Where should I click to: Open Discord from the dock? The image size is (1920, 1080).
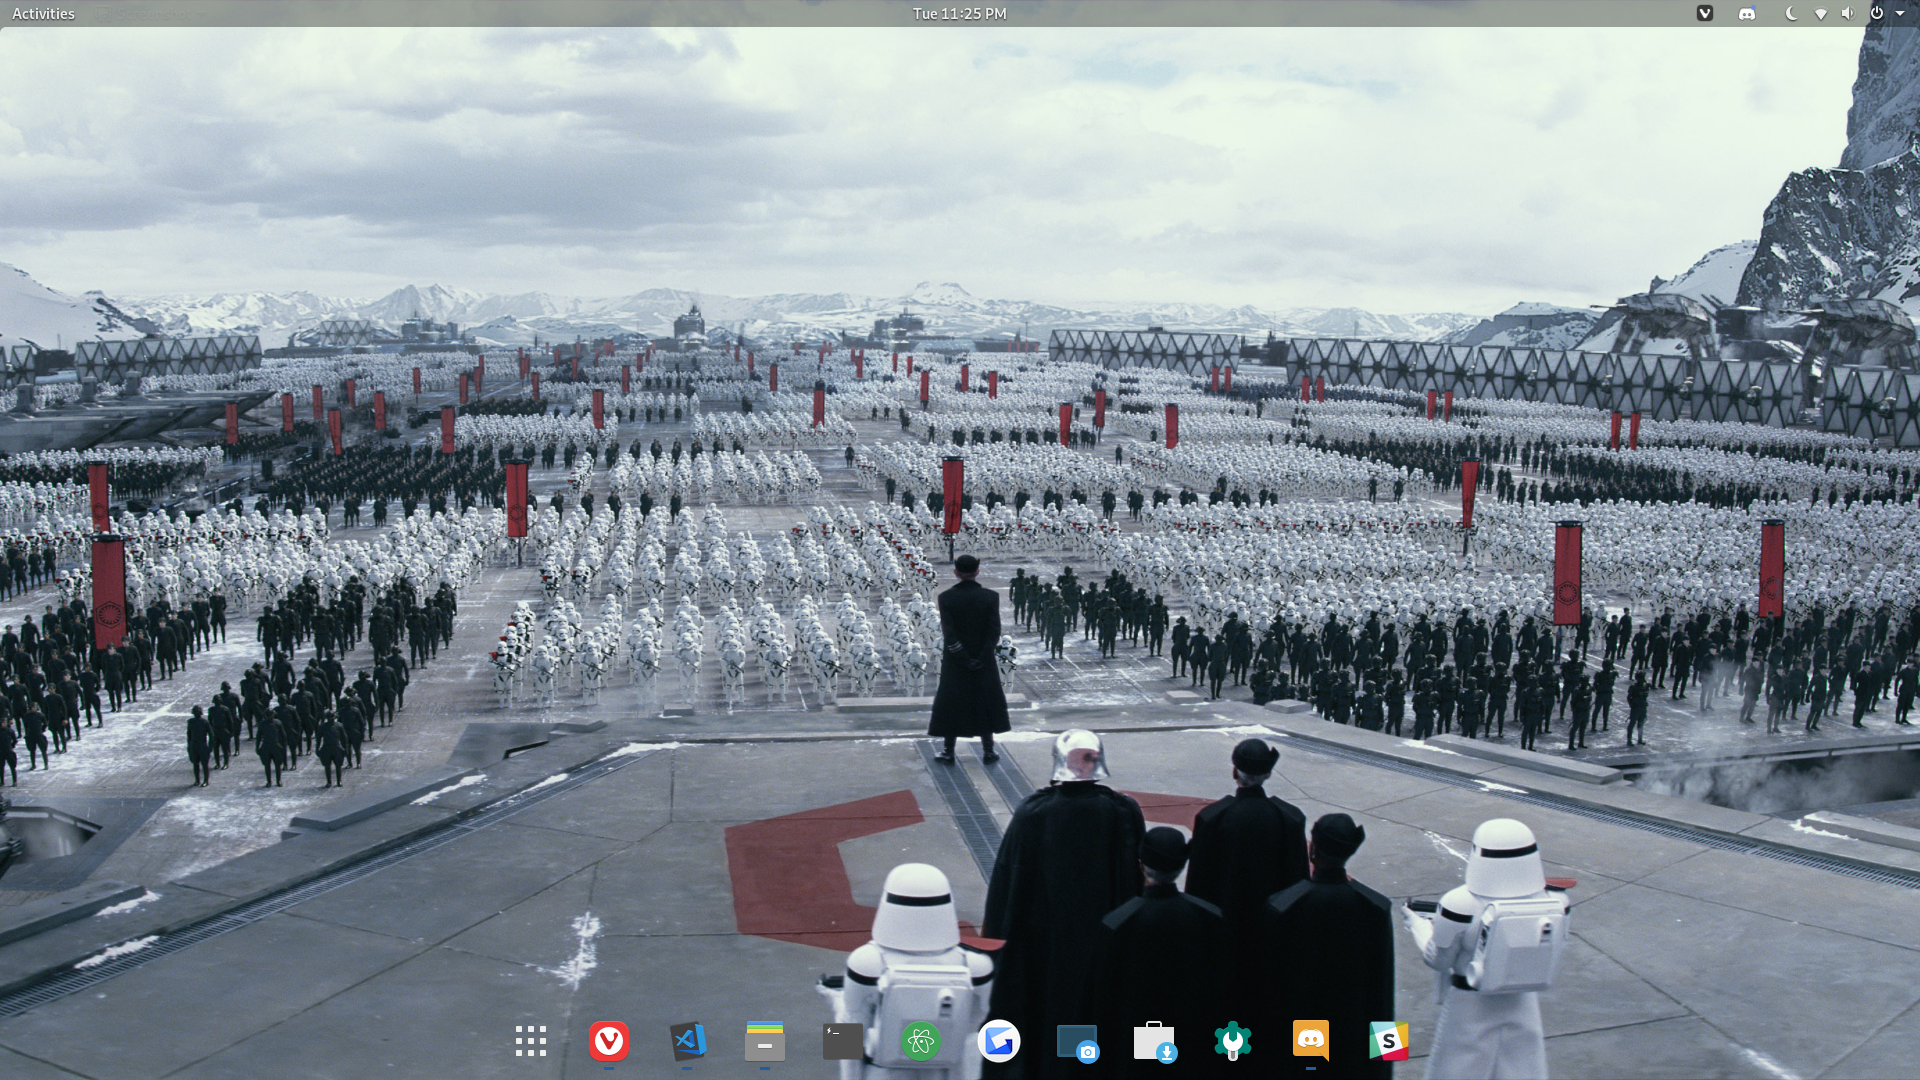pos(1311,1041)
